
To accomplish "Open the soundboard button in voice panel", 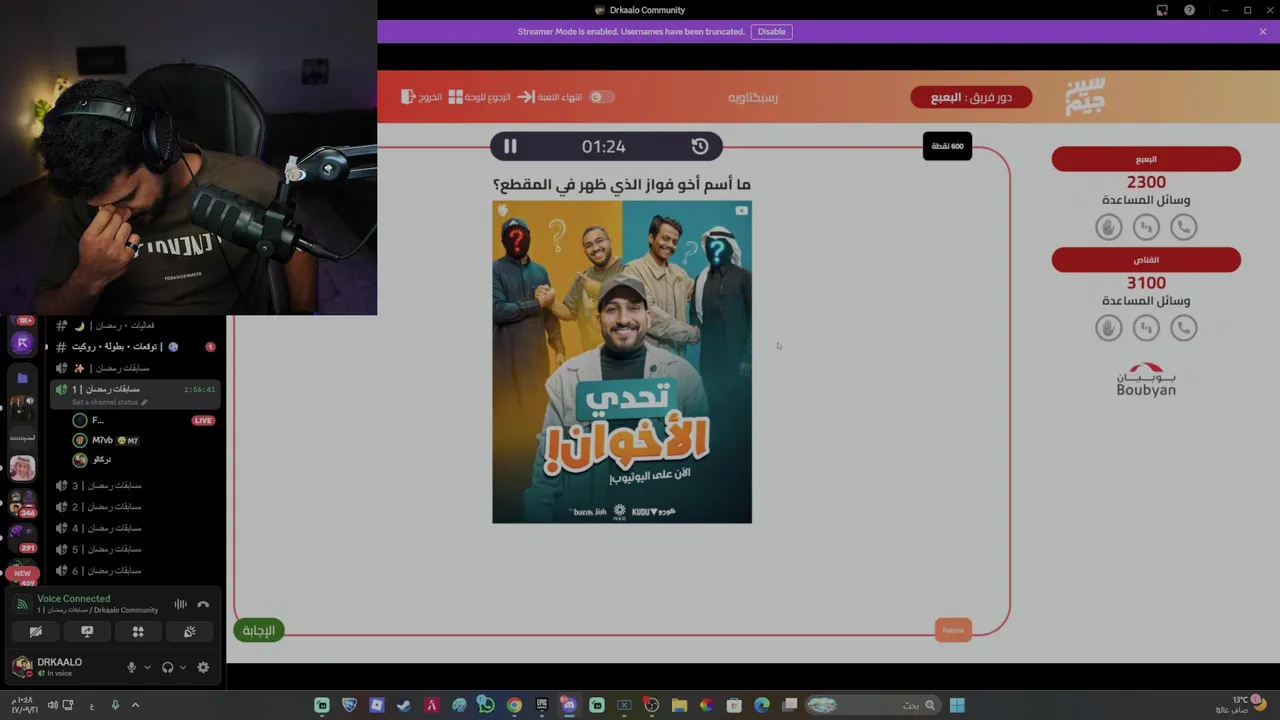I will pyautogui.click(x=190, y=631).
